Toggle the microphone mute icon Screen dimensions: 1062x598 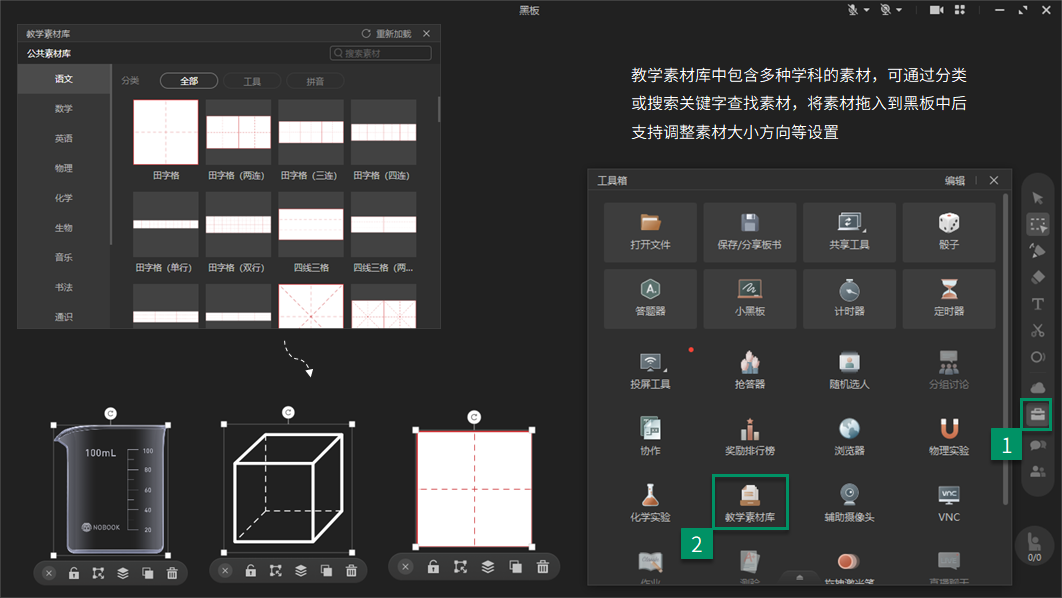tap(853, 9)
